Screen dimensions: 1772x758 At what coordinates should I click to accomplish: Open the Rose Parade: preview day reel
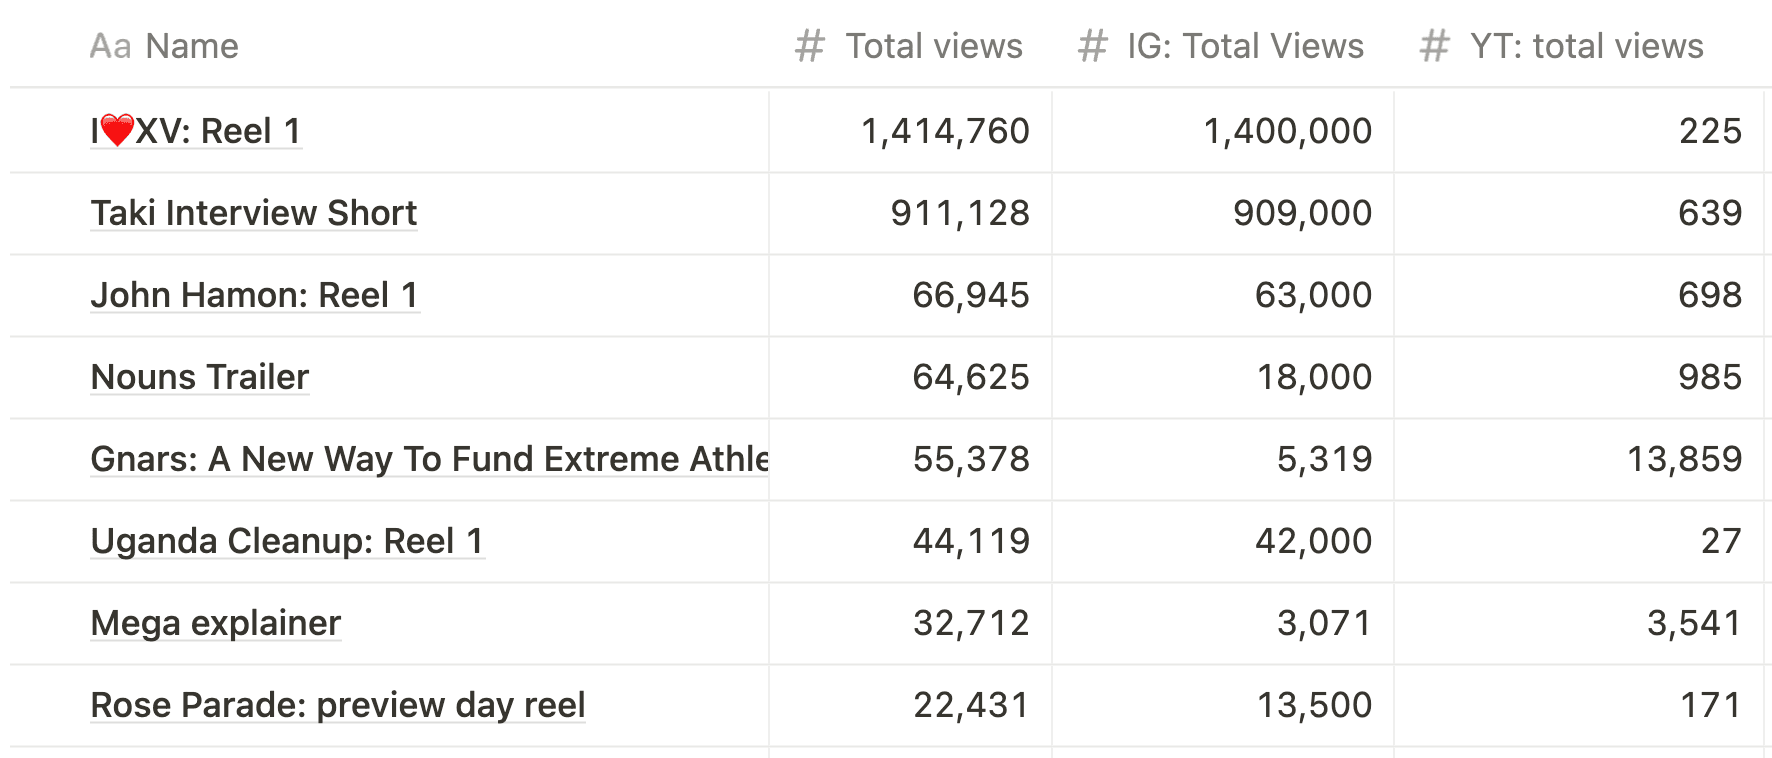click(x=338, y=705)
